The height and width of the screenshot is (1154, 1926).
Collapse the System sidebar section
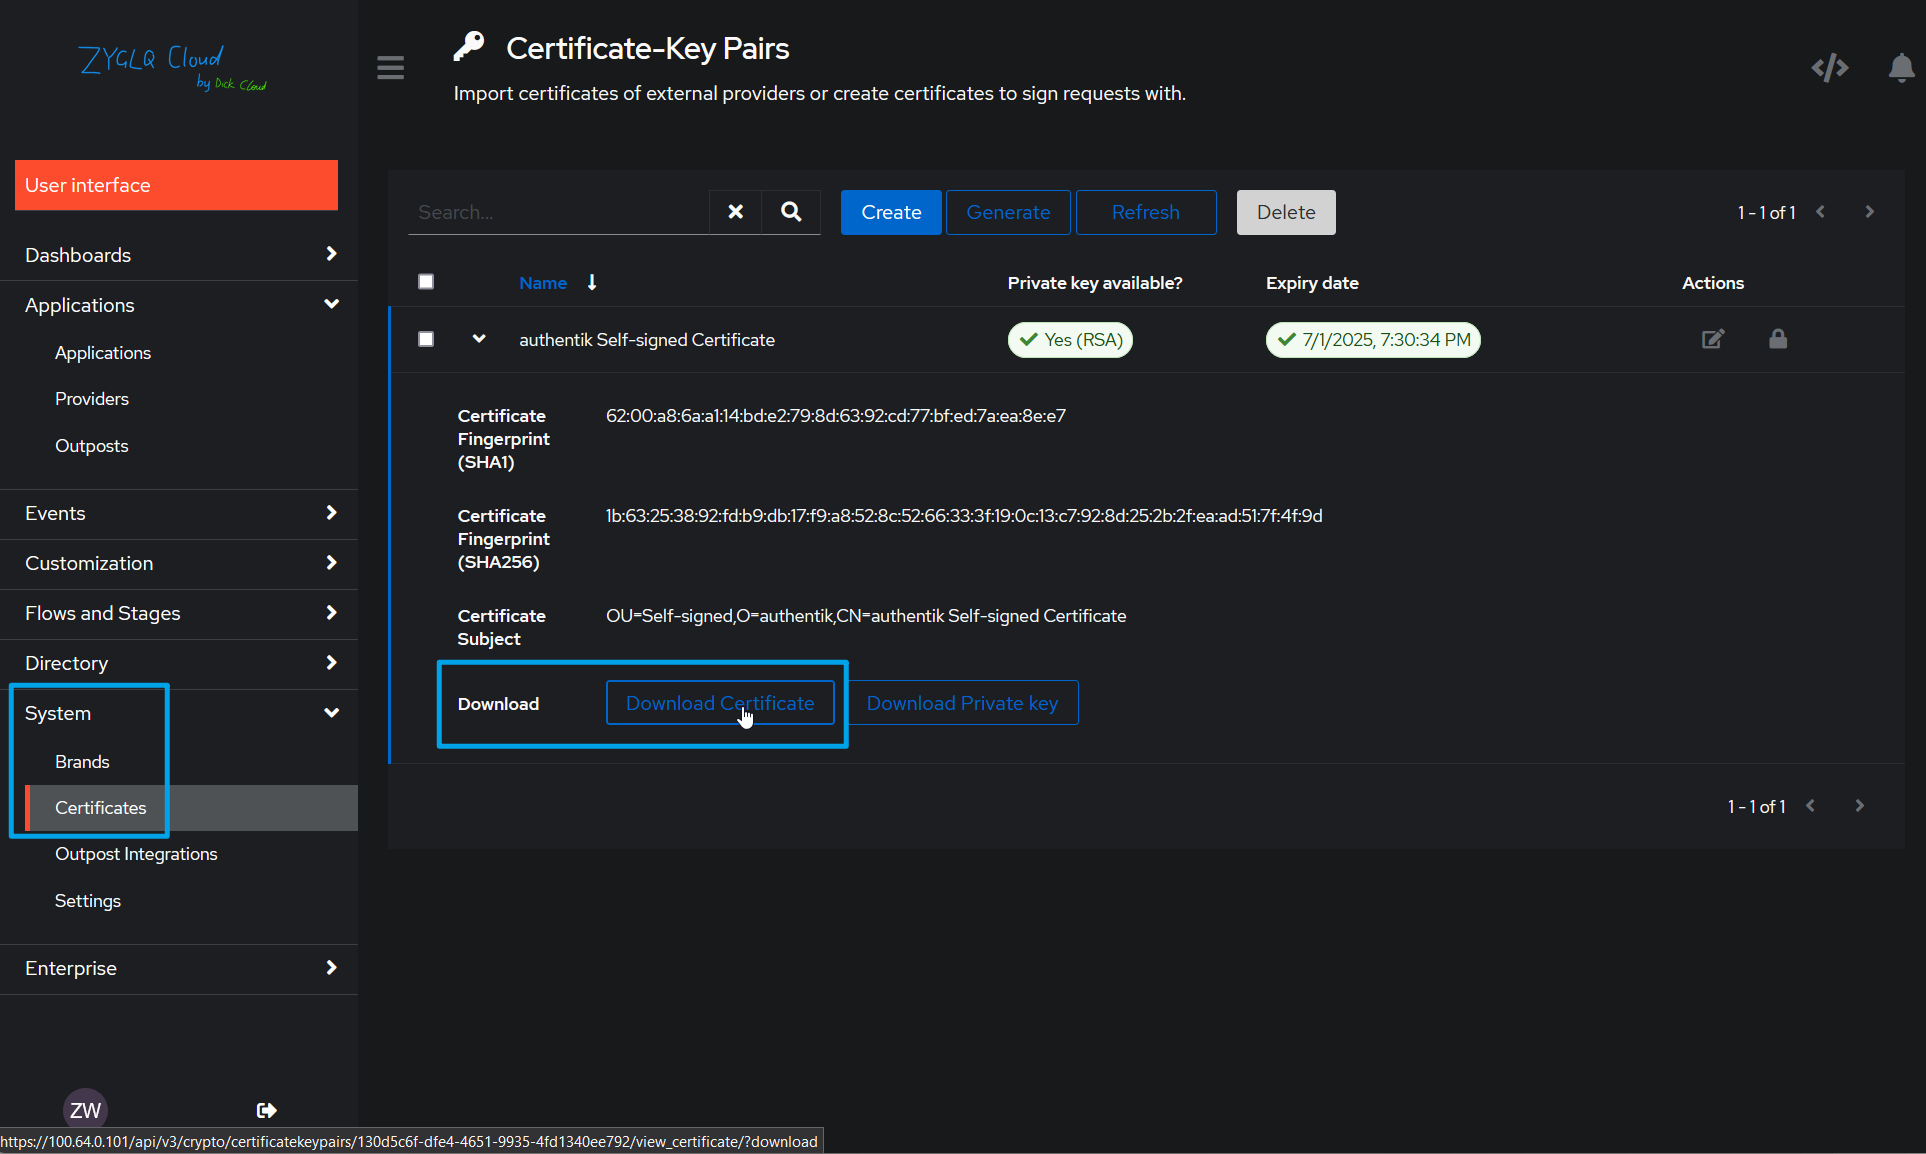[x=179, y=713]
